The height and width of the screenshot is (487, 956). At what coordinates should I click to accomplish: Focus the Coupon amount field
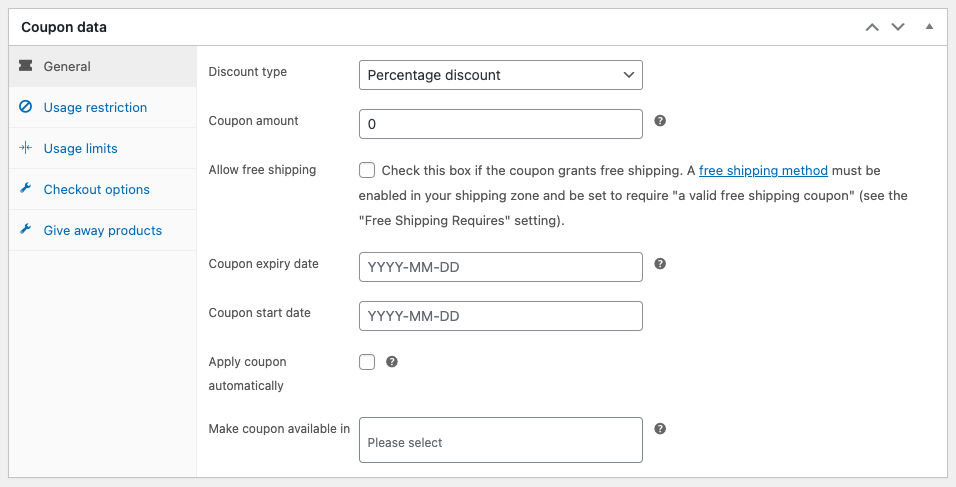pos(501,124)
